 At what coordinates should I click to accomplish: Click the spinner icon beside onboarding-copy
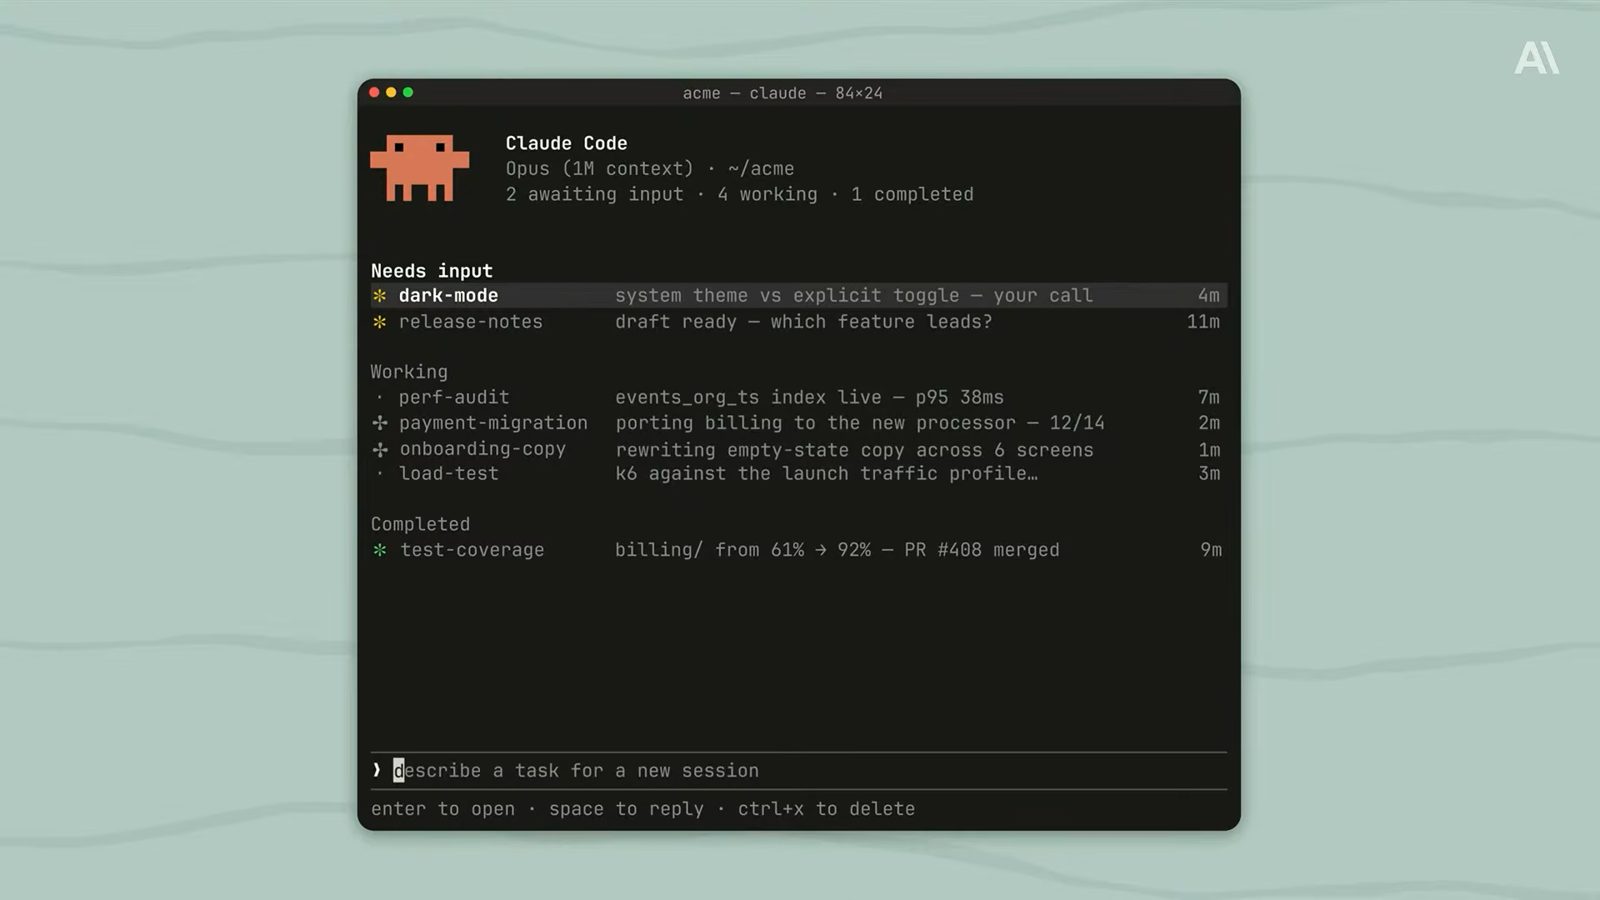[x=380, y=450]
